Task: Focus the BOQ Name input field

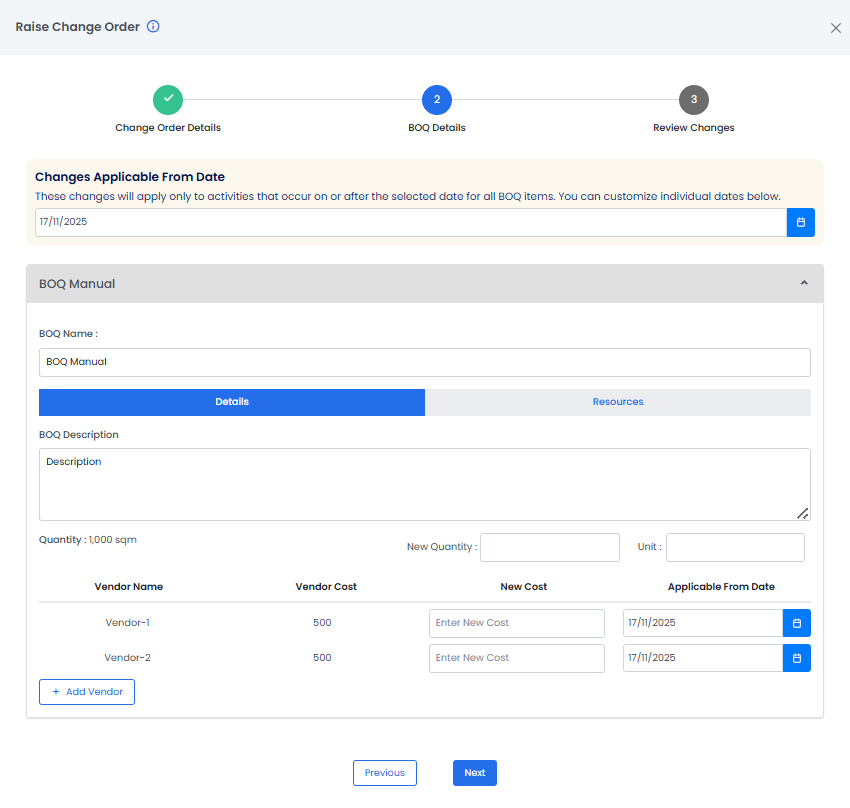Action: pos(424,362)
